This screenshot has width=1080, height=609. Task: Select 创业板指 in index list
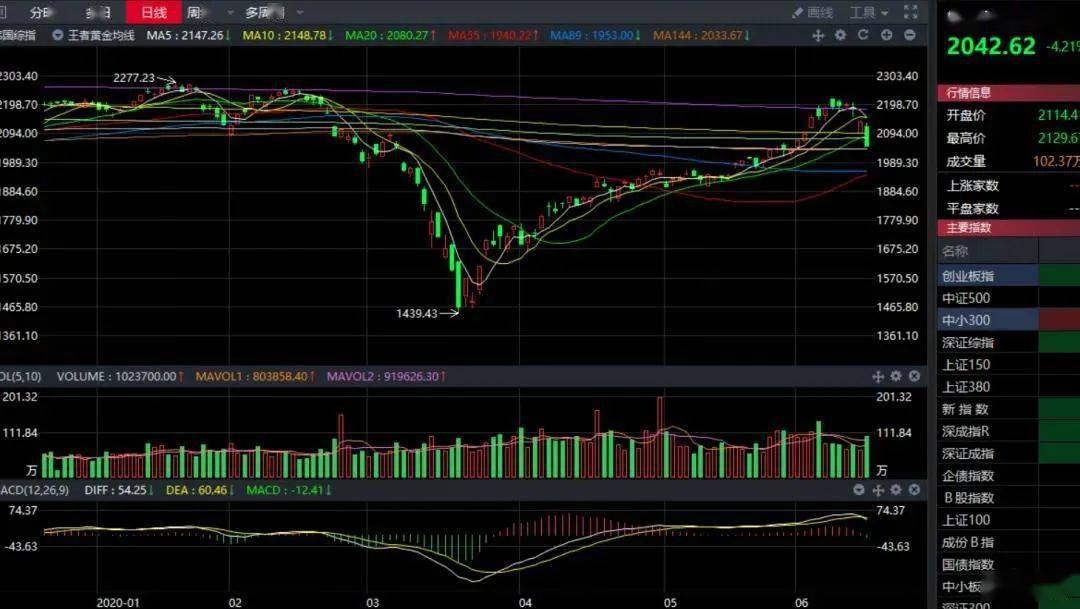(x=987, y=276)
